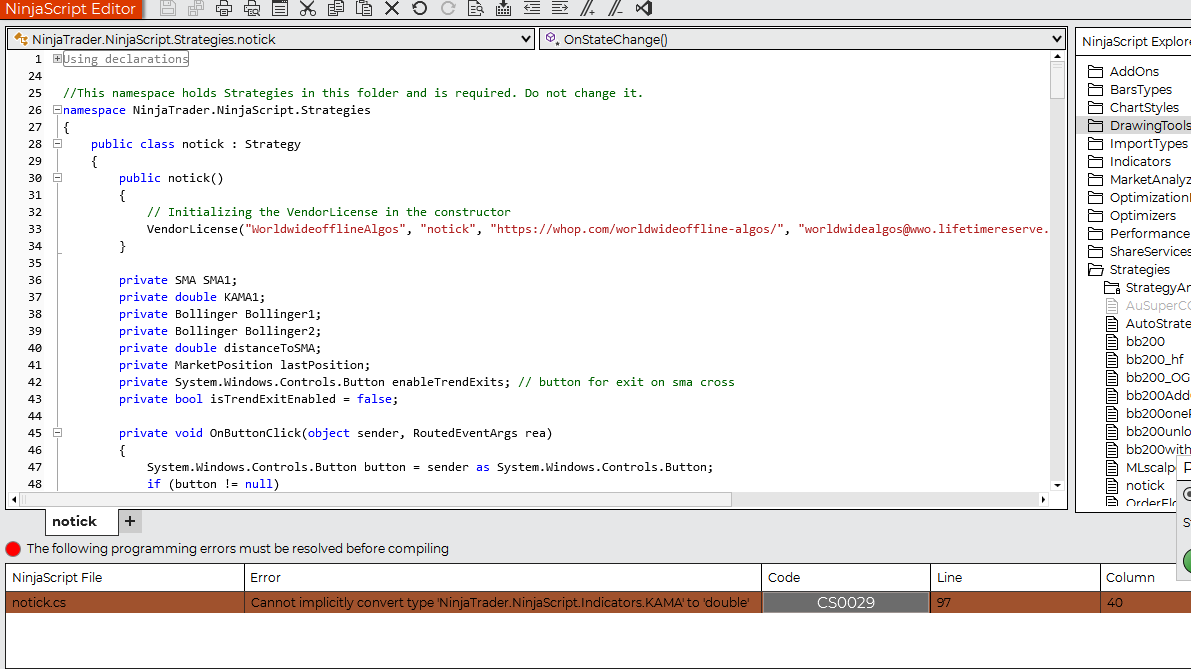Click the horizontal scrollbar left arrow

[14, 500]
